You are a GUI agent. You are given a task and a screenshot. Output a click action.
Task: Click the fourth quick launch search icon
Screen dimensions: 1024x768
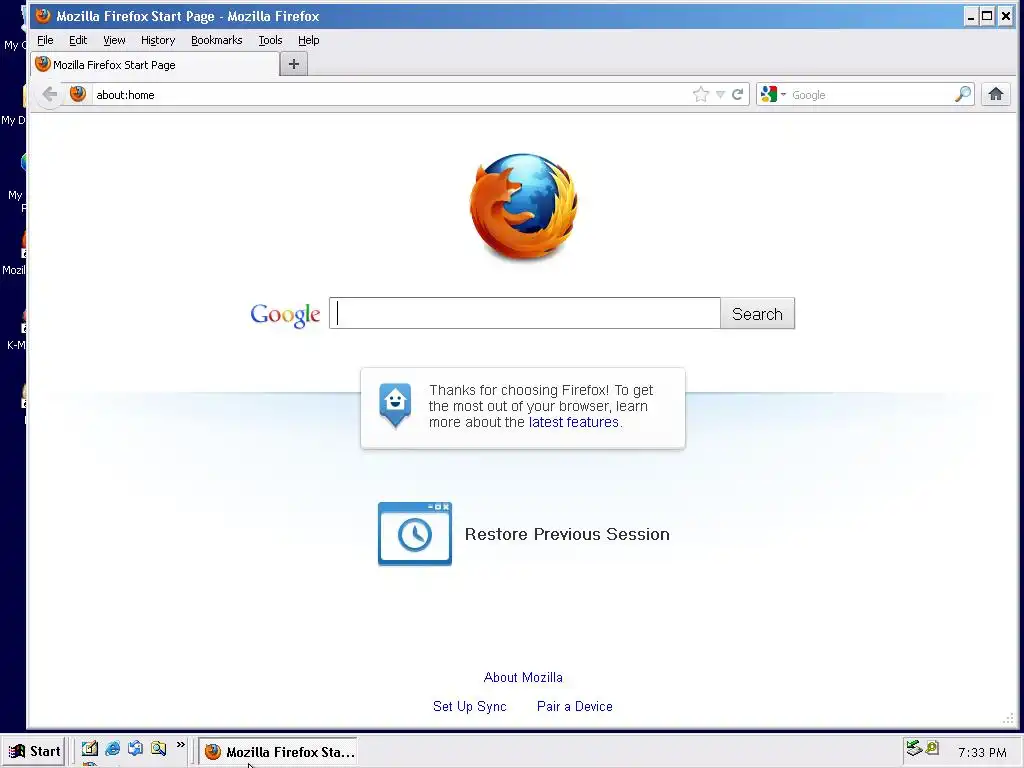point(158,748)
